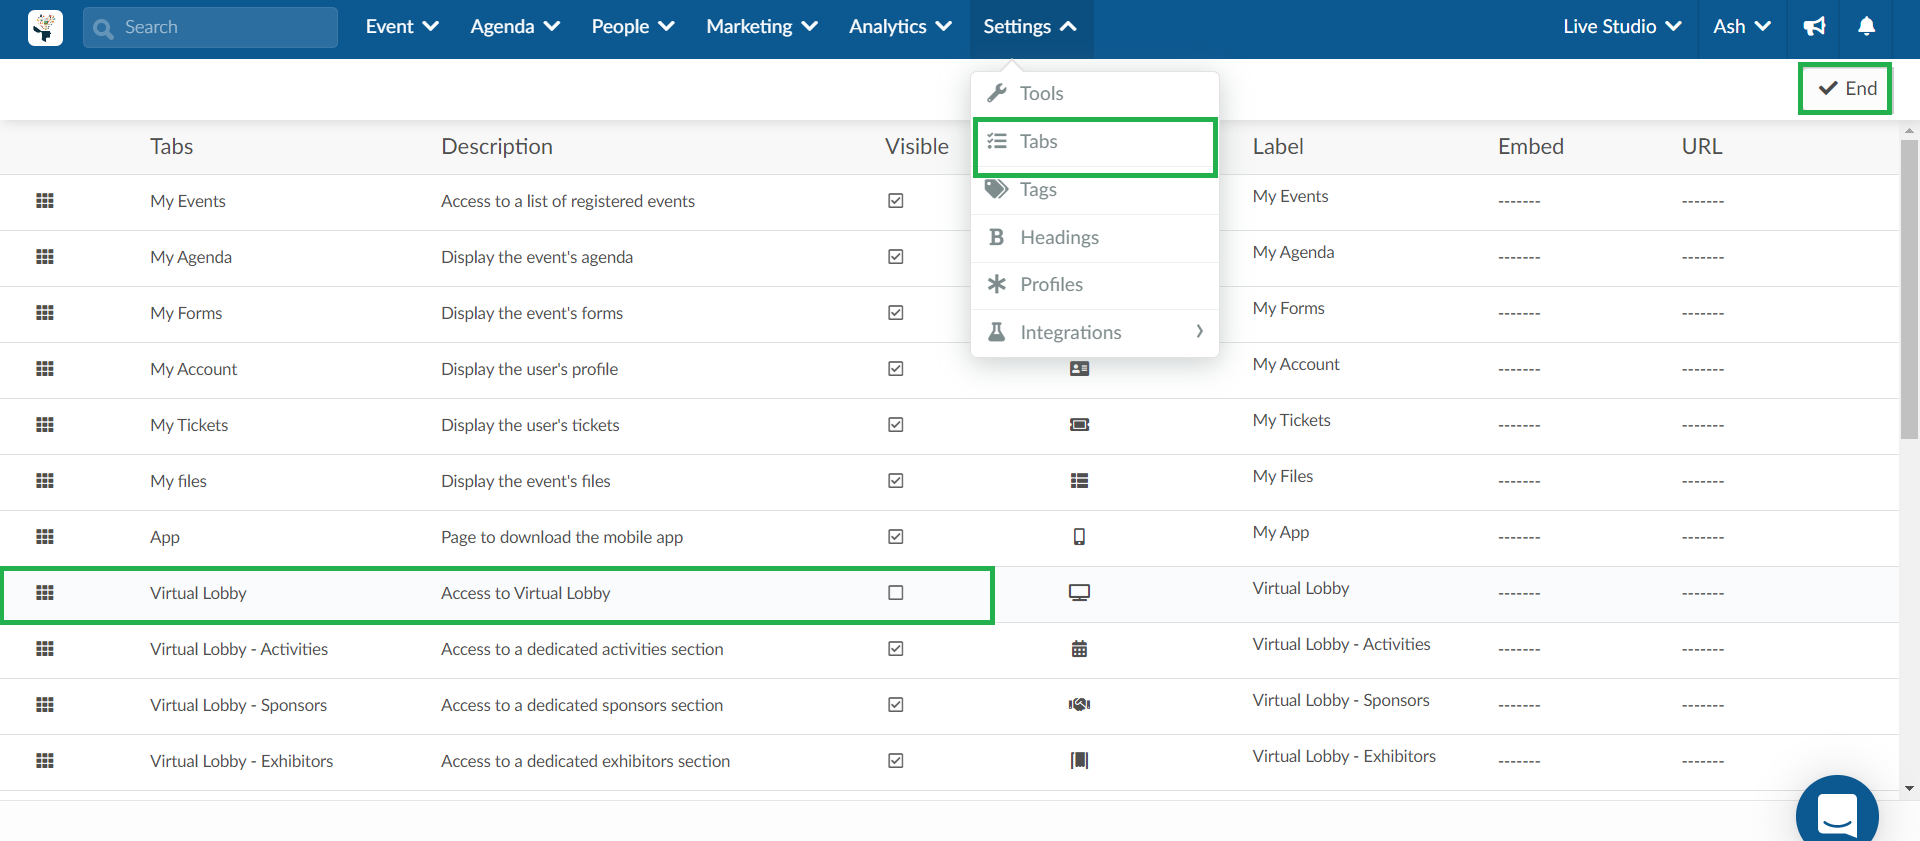Uncheck Visible for Virtual Lobby - Sponsors
1920x841 pixels.
(x=896, y=705)
